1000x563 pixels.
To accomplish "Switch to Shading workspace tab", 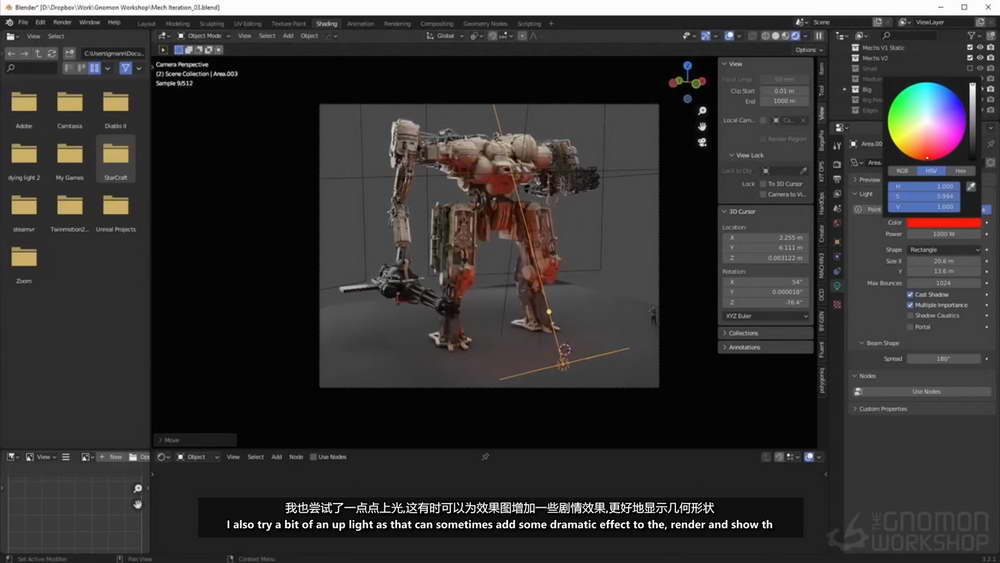I will tap(327, 24).
